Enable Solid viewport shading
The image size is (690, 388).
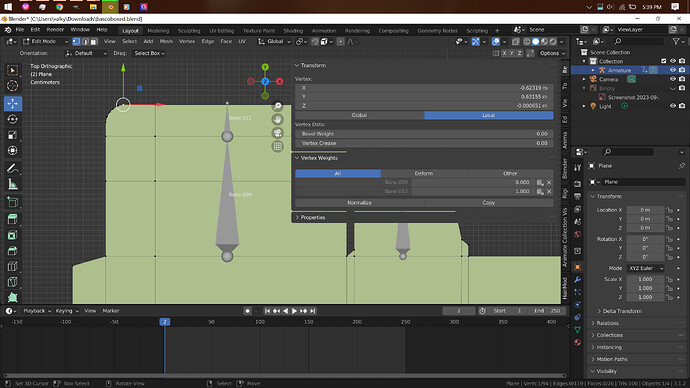click(536, 41)
